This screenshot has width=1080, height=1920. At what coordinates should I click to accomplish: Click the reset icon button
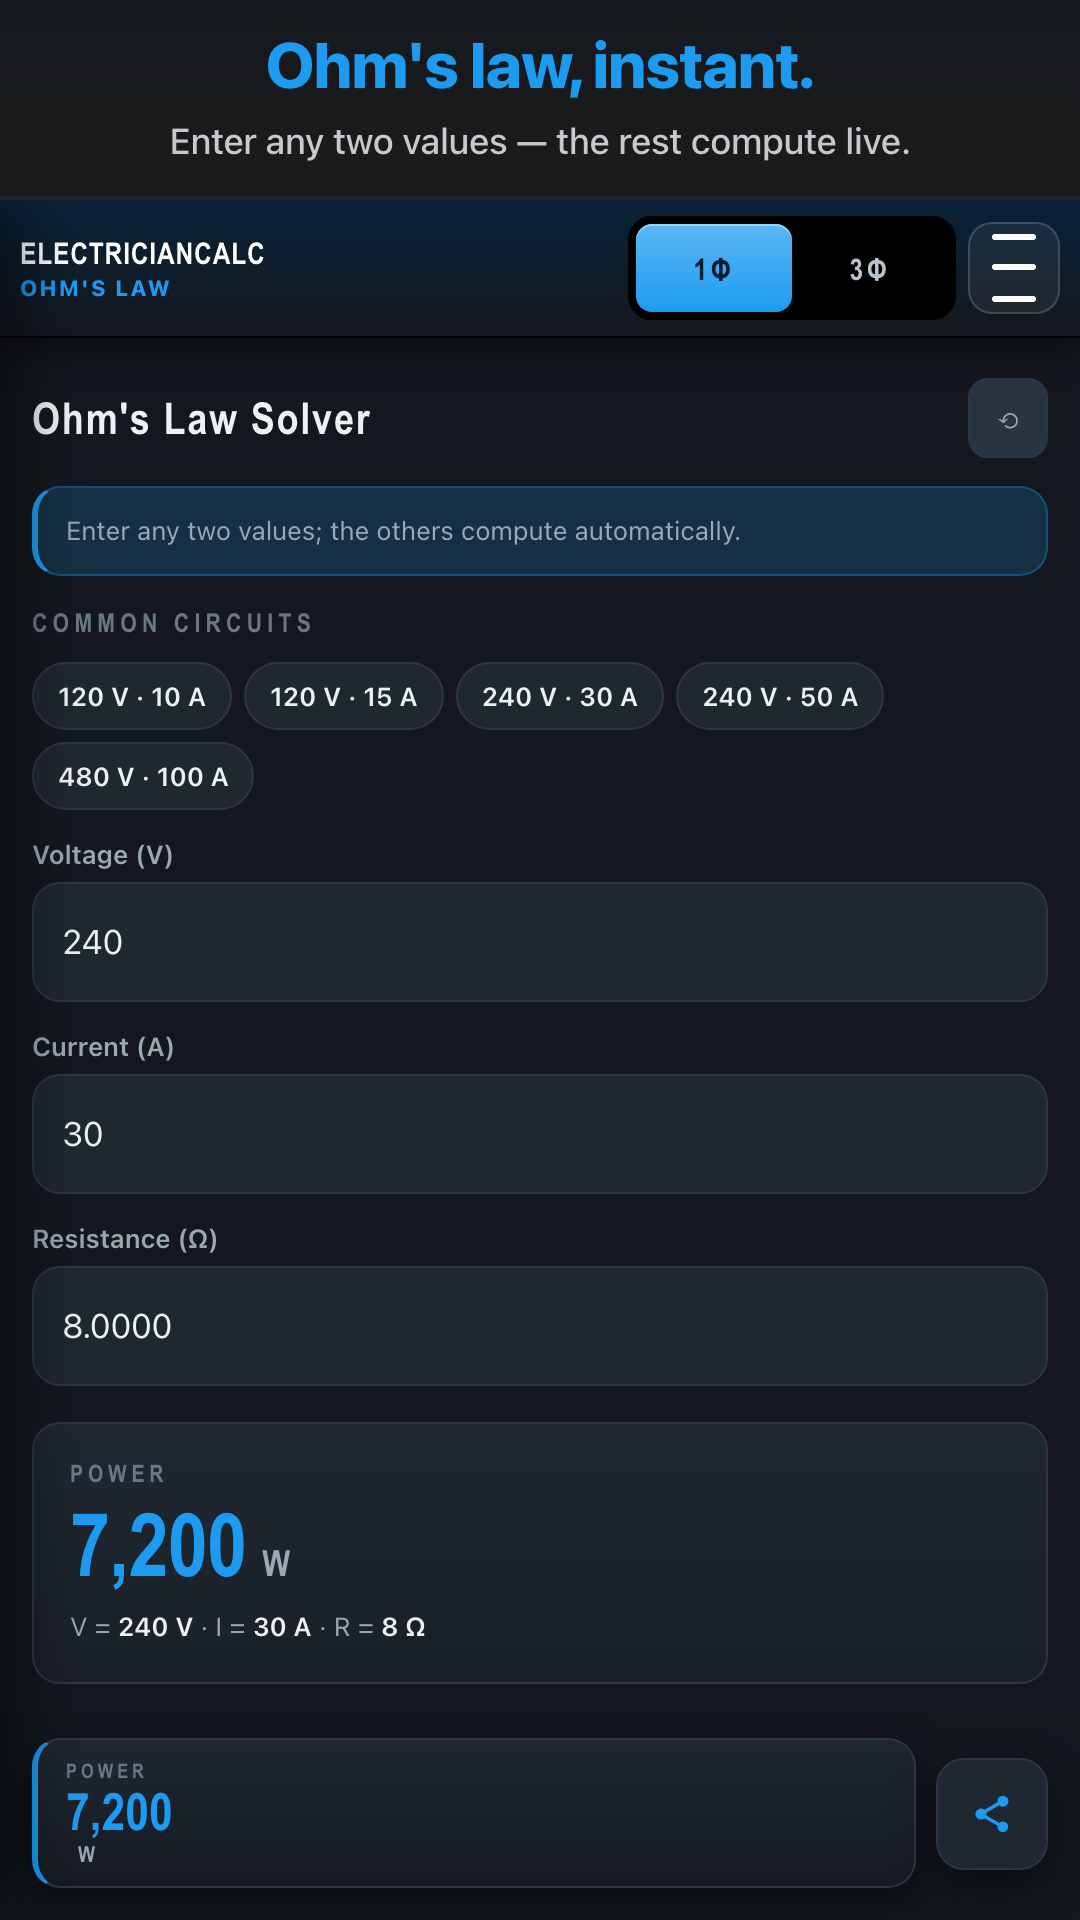[x=1007, y=419]
